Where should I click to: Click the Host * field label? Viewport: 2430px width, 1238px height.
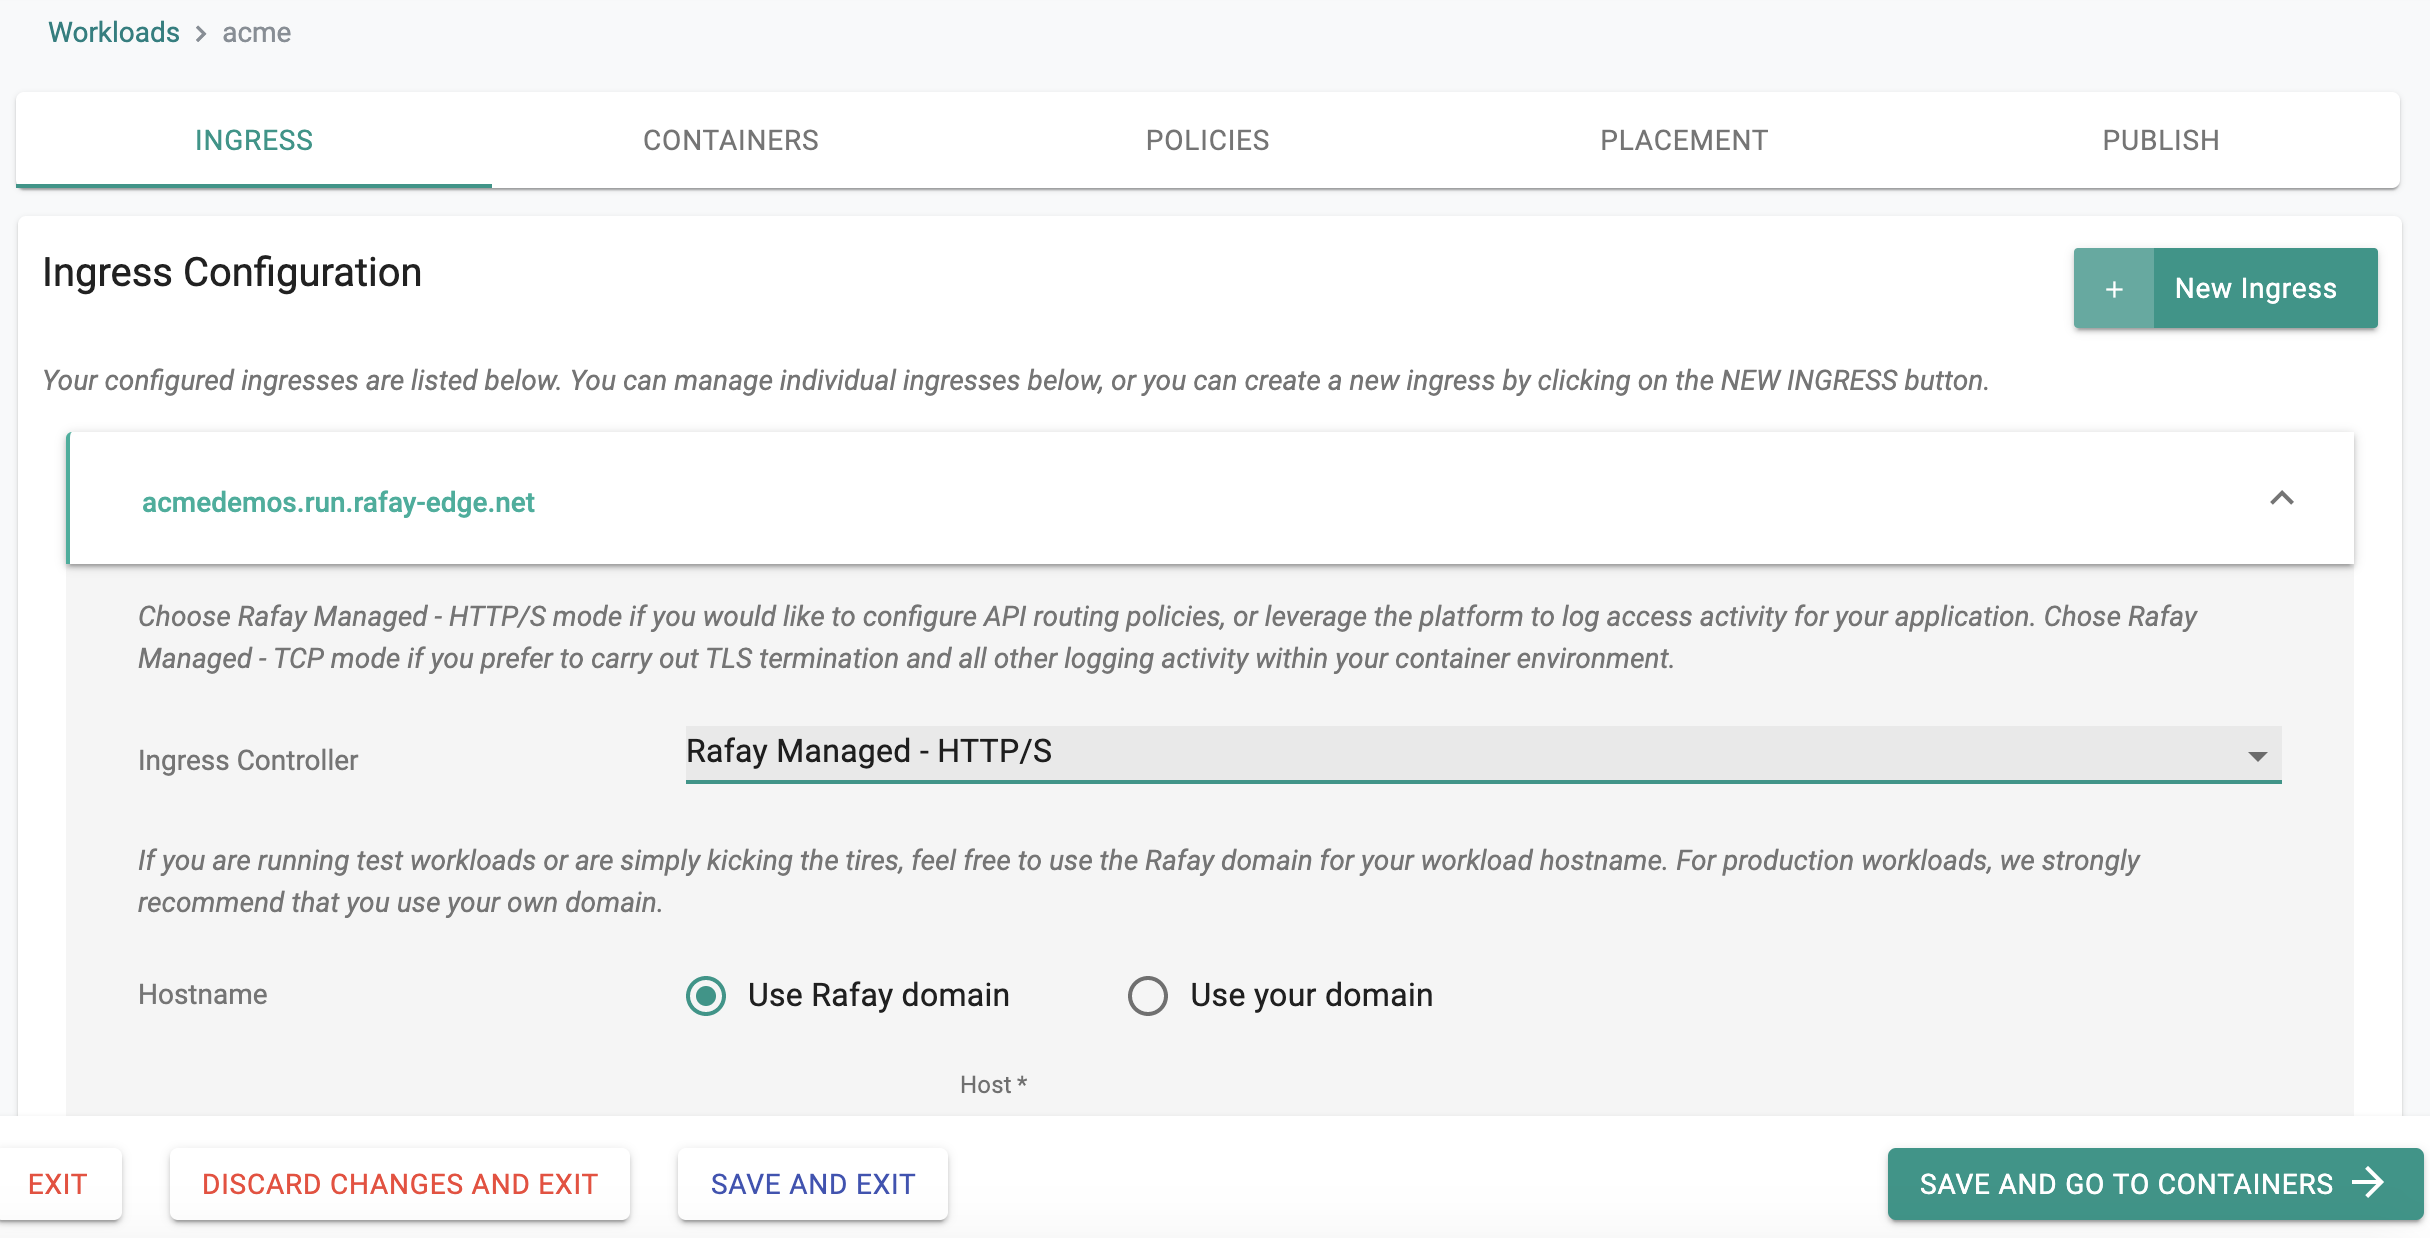[993, 1085]
